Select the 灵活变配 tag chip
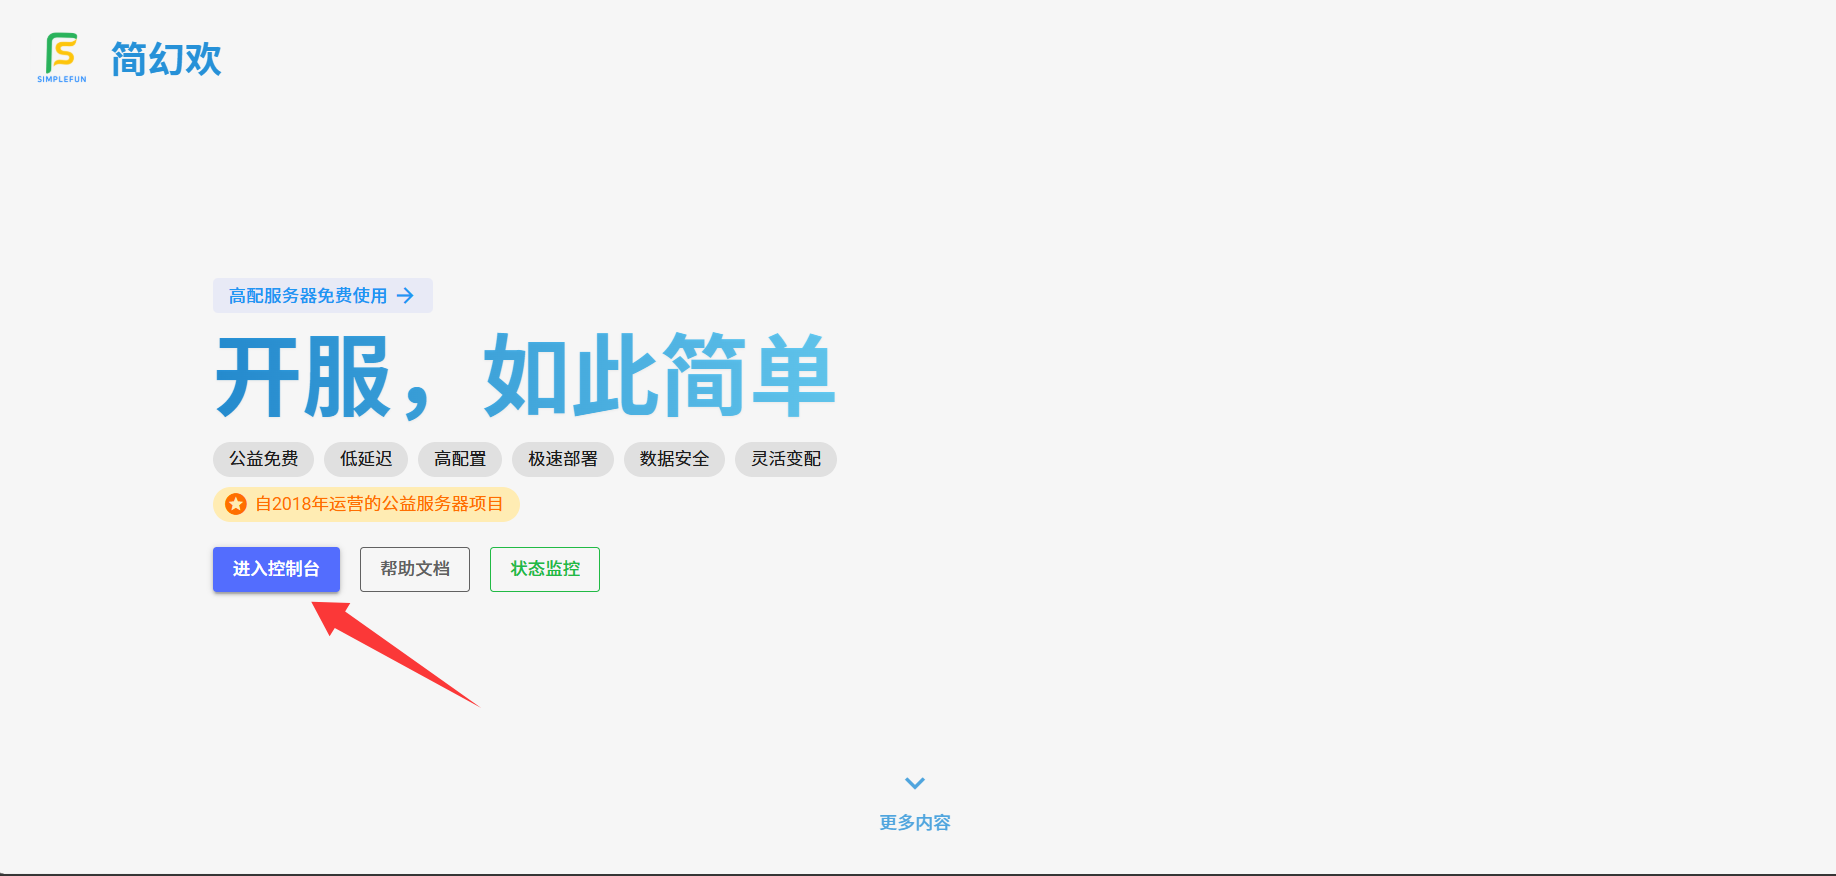 (x=786, y=459)
